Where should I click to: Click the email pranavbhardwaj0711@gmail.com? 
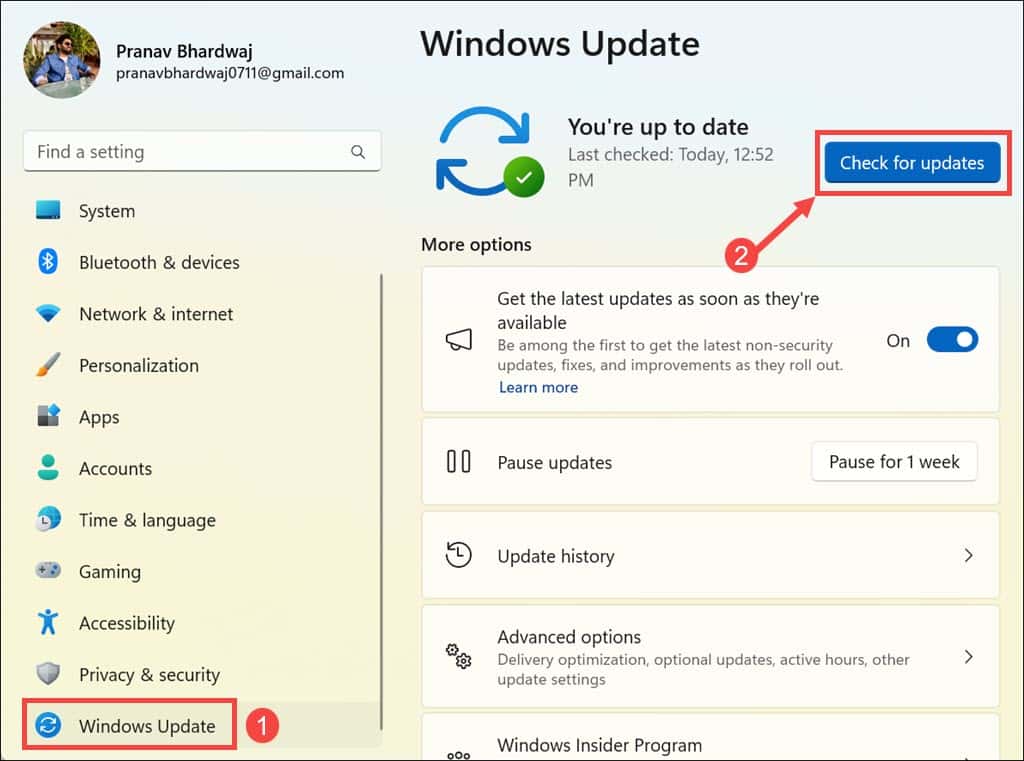(x=230, y=73)
